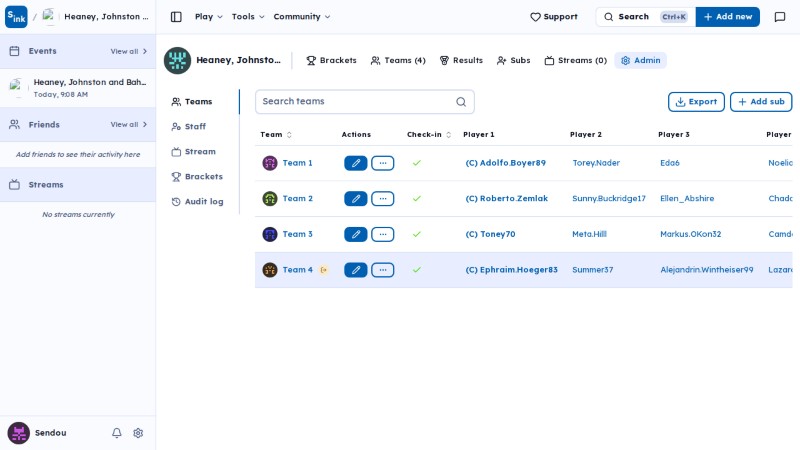This screenshot has width=800, height=450.
Task: Open the Results tab
Action: pos(461,61)
